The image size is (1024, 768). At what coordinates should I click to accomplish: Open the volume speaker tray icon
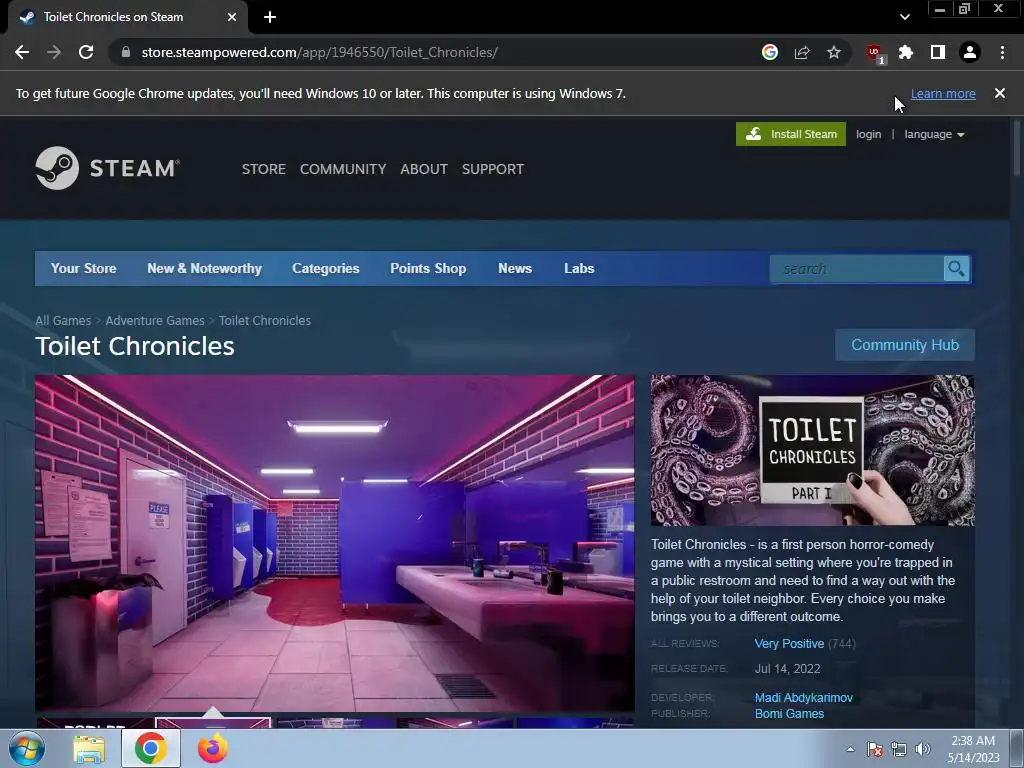pos(923,749)
